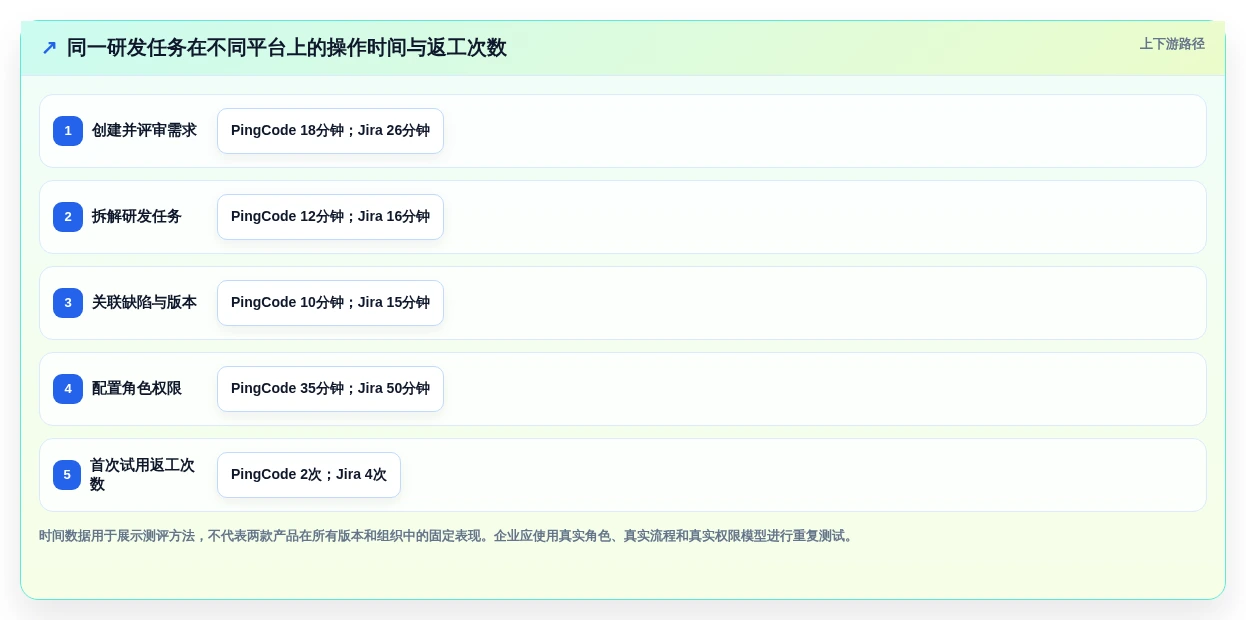Select the step 1 number badge
The width and height of the screenshot is (1246, 620).
click(x=68, y=131)
